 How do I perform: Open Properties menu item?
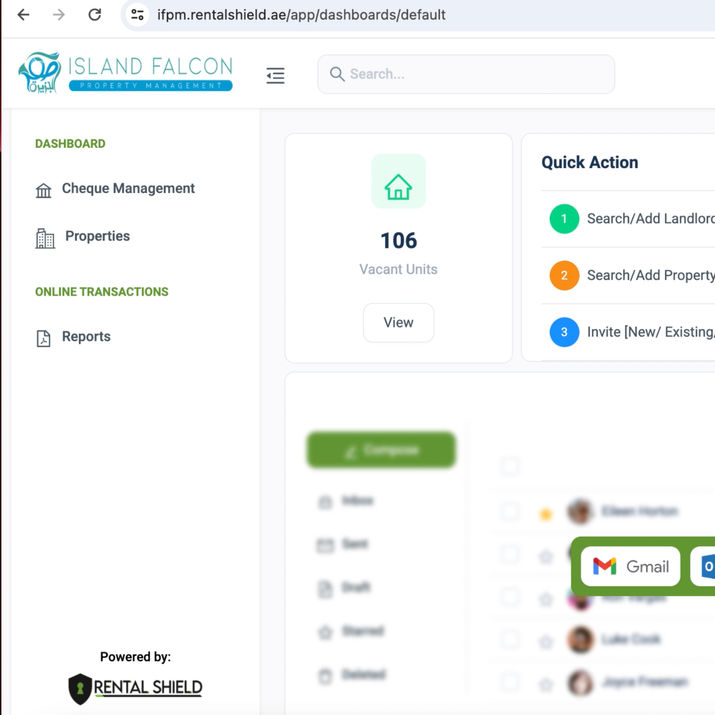click(x=83, y=237)
